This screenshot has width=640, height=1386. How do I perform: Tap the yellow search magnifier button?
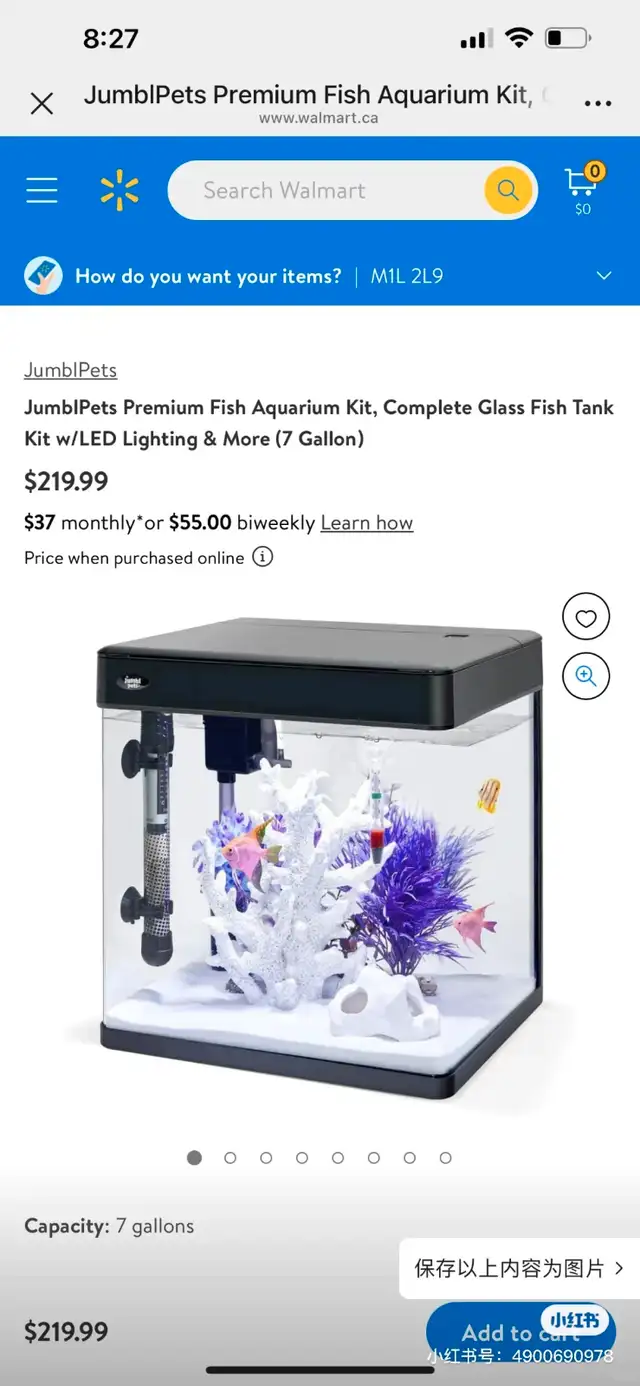[508, 190]
